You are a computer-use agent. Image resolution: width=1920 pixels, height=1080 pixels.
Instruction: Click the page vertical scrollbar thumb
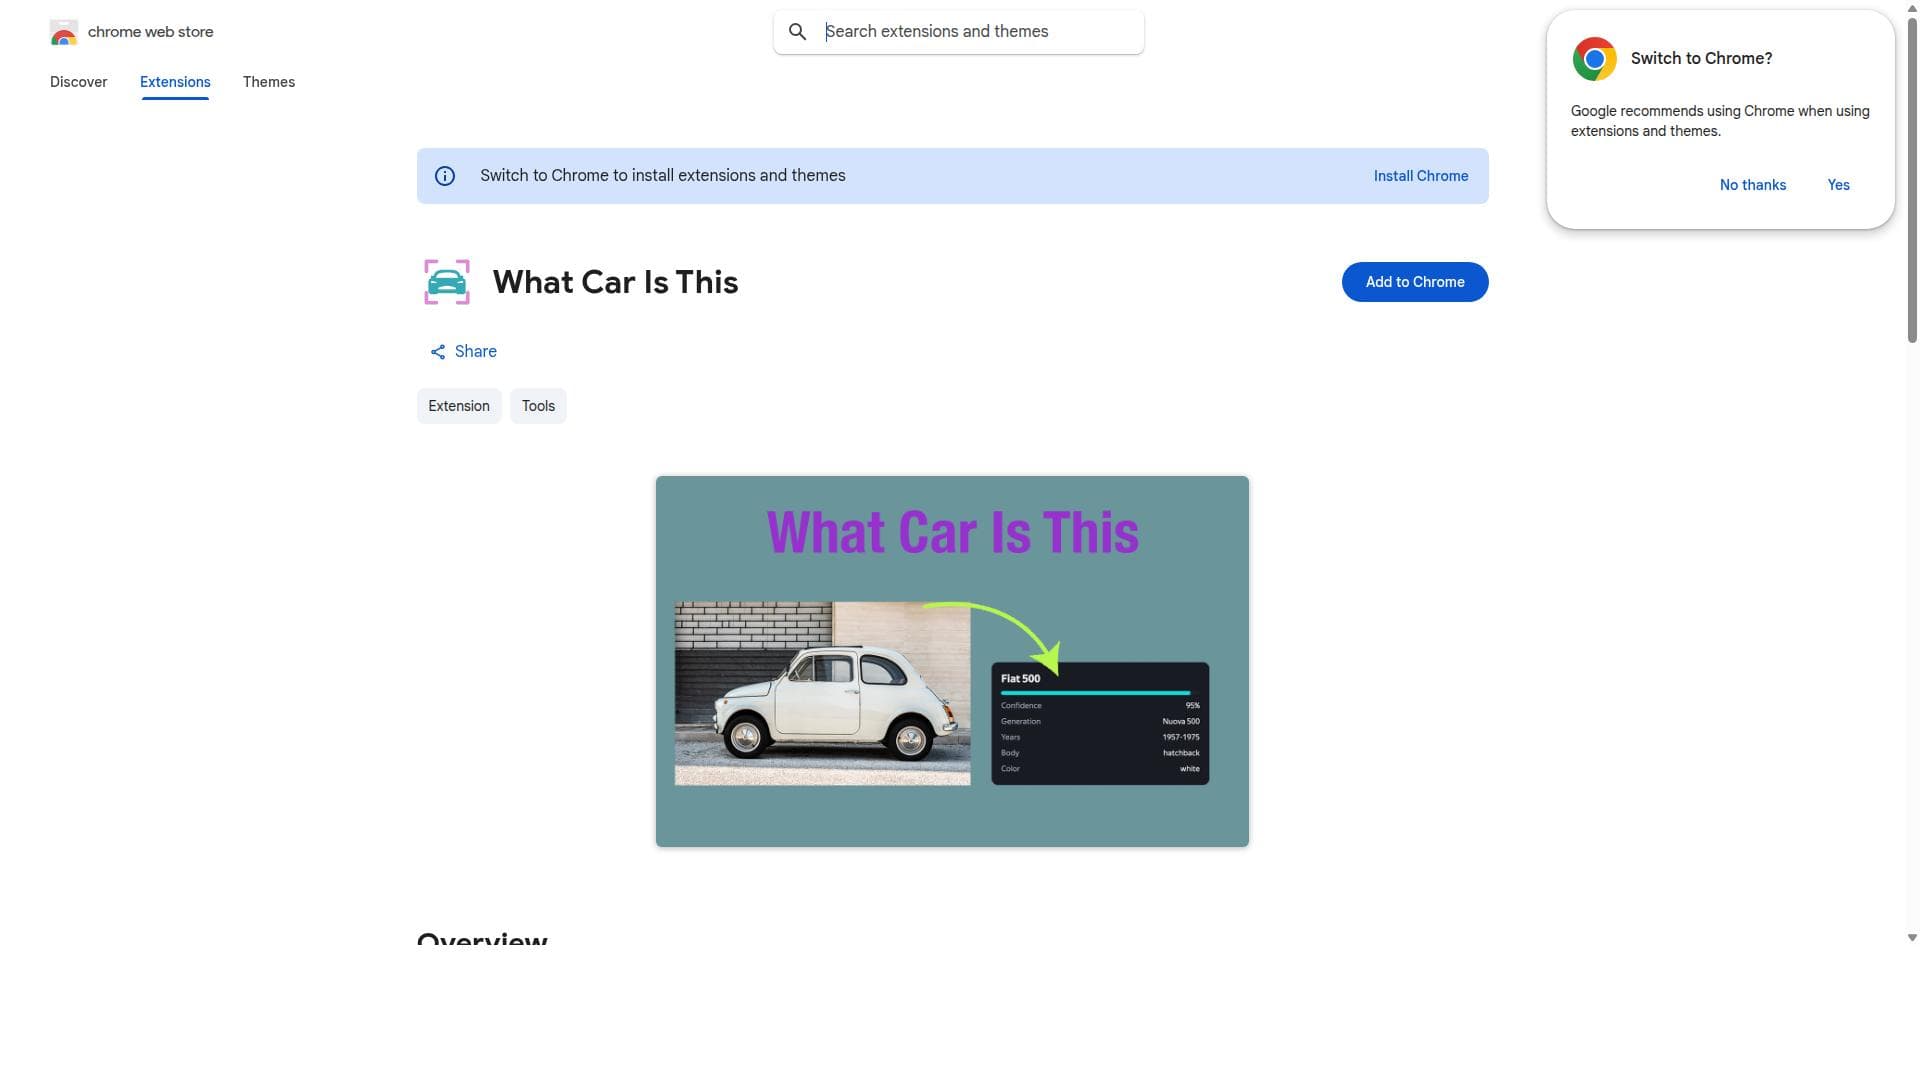click(x=1912, y=180)
